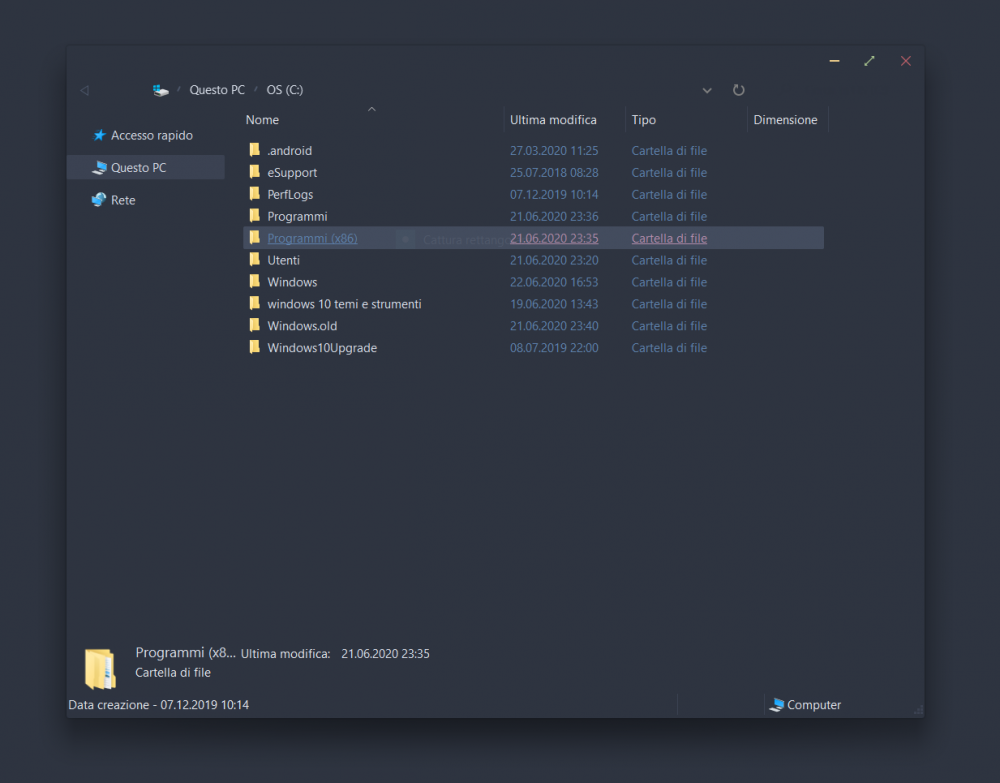This screenshot has height=783, width=1000.
Task: Select windows 10 temi e strumenti folder
Action: (344, 304)
